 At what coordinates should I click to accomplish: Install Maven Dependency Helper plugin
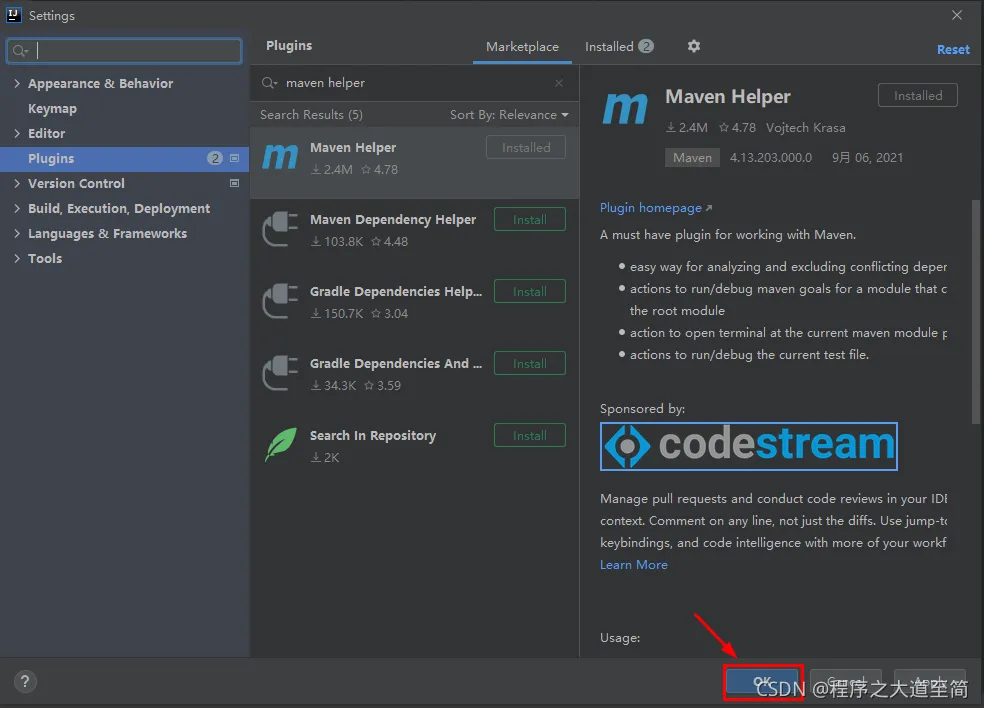(530, 220)
